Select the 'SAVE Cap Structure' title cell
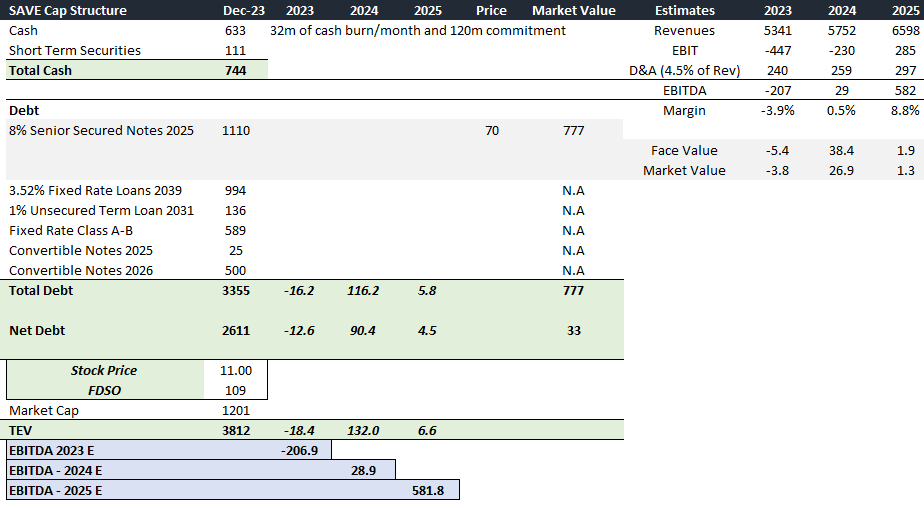Image resolution: width=924 pixels, height=508 pixels. tap(67, 11)
